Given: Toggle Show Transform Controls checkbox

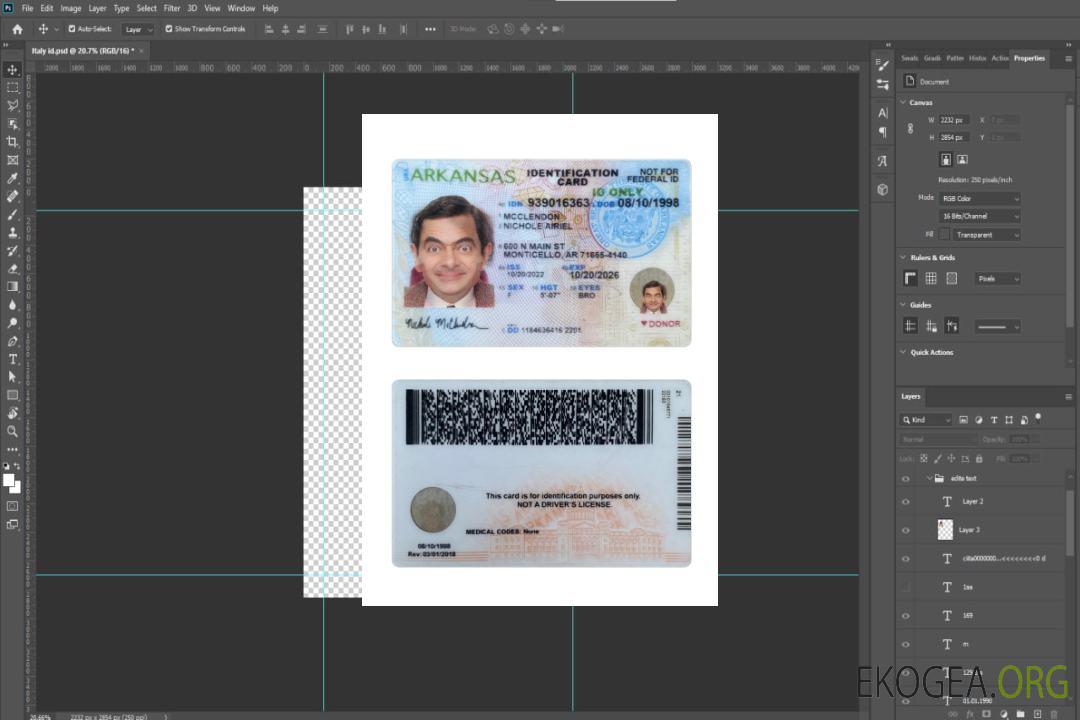Looking at the screenshot, I should (x=169, y=29).
